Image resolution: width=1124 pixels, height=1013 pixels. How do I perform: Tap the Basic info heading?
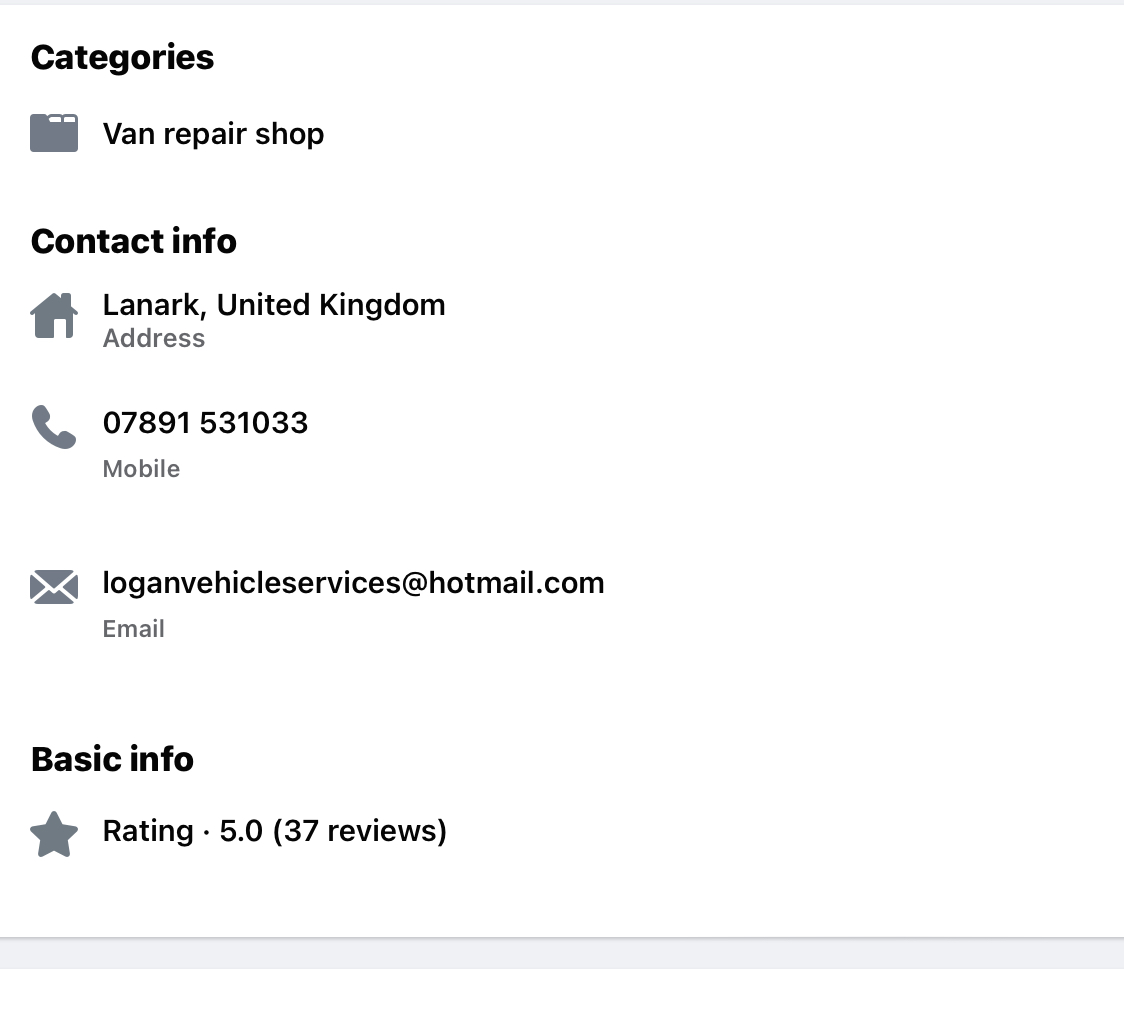pos(112,759)
